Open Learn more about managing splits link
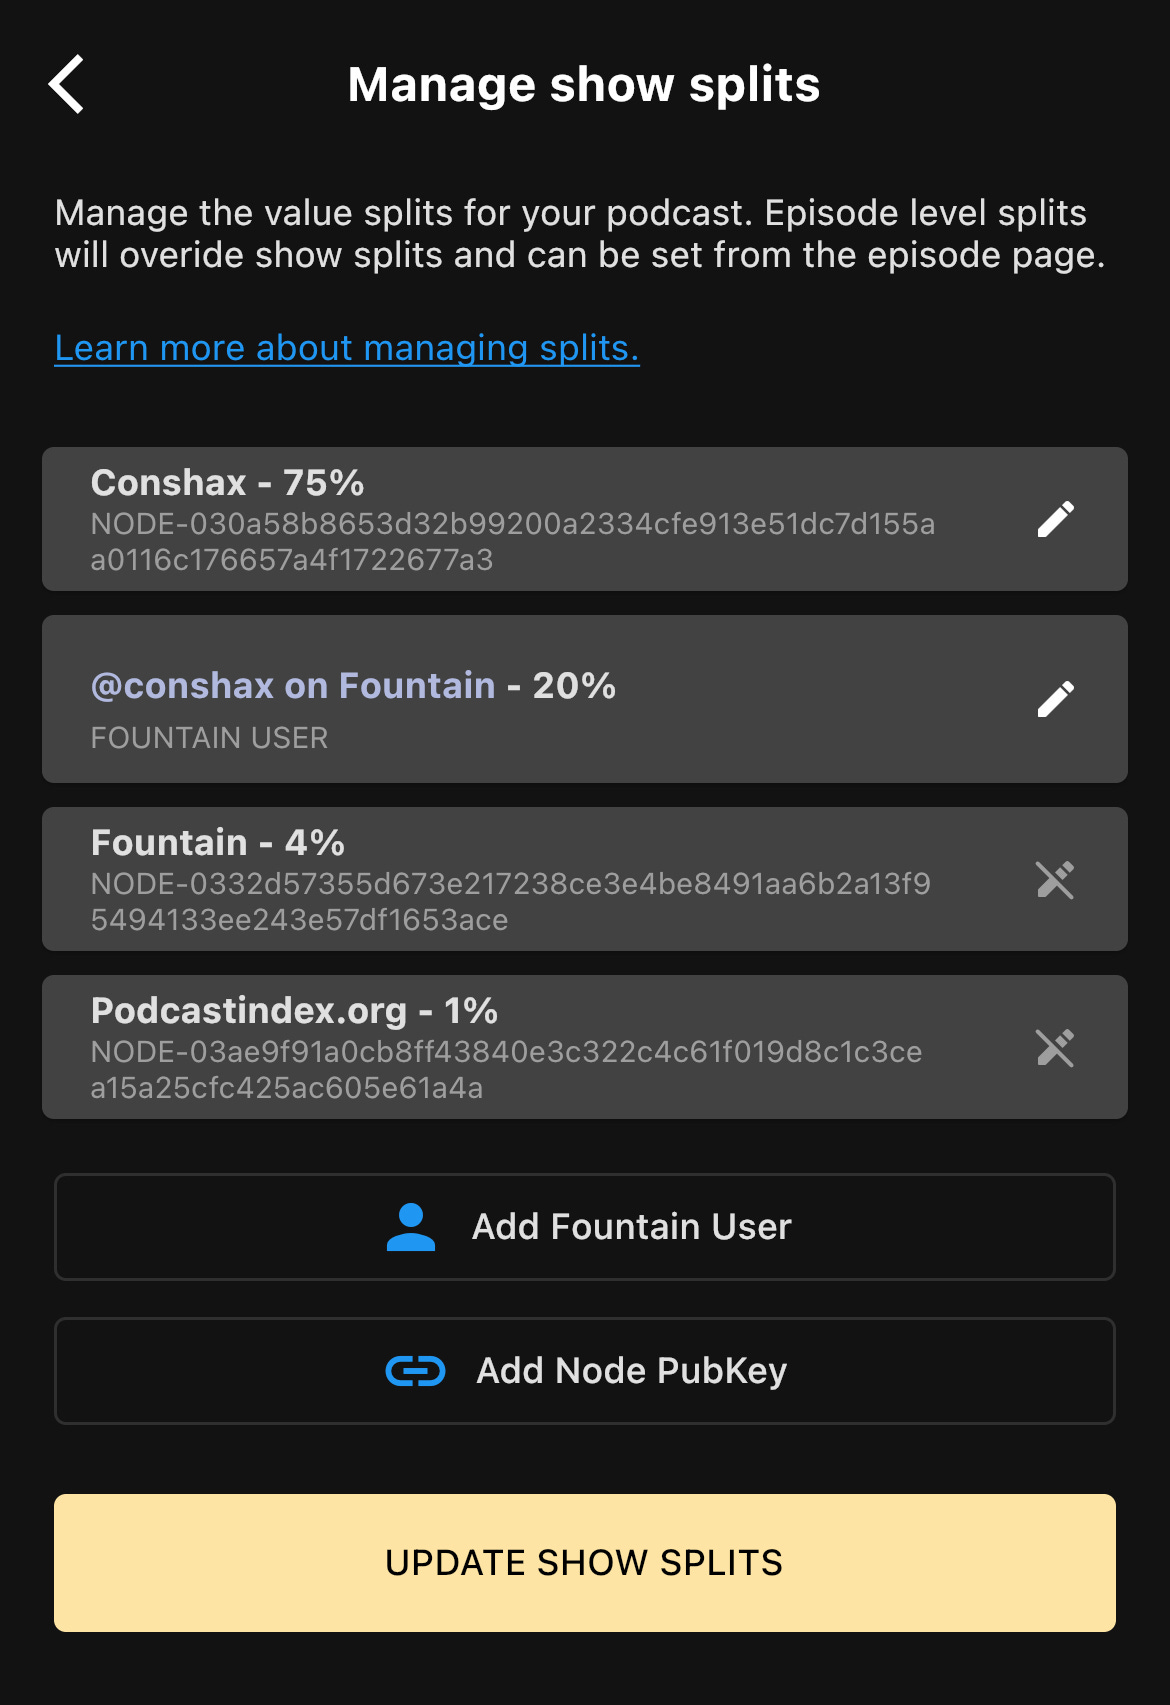 (347, 348)
